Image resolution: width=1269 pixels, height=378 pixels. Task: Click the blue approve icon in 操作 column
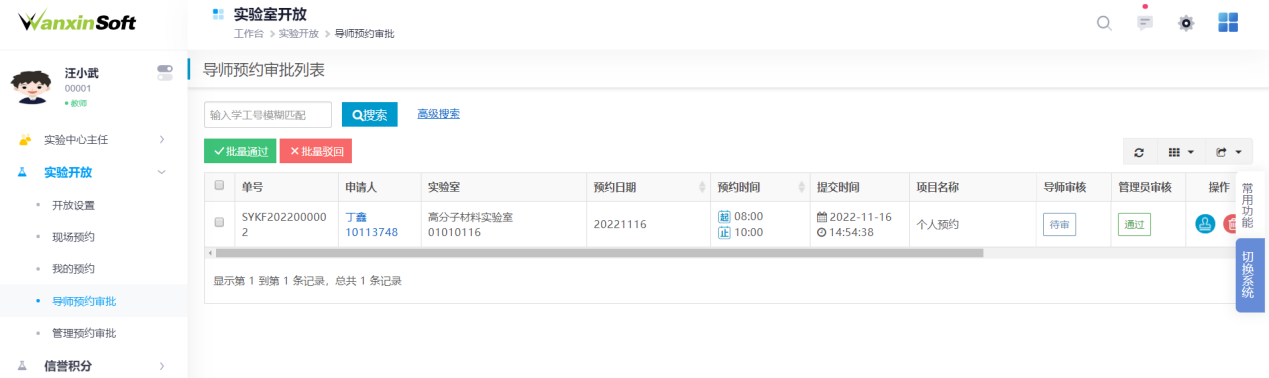coord(1205,224)
